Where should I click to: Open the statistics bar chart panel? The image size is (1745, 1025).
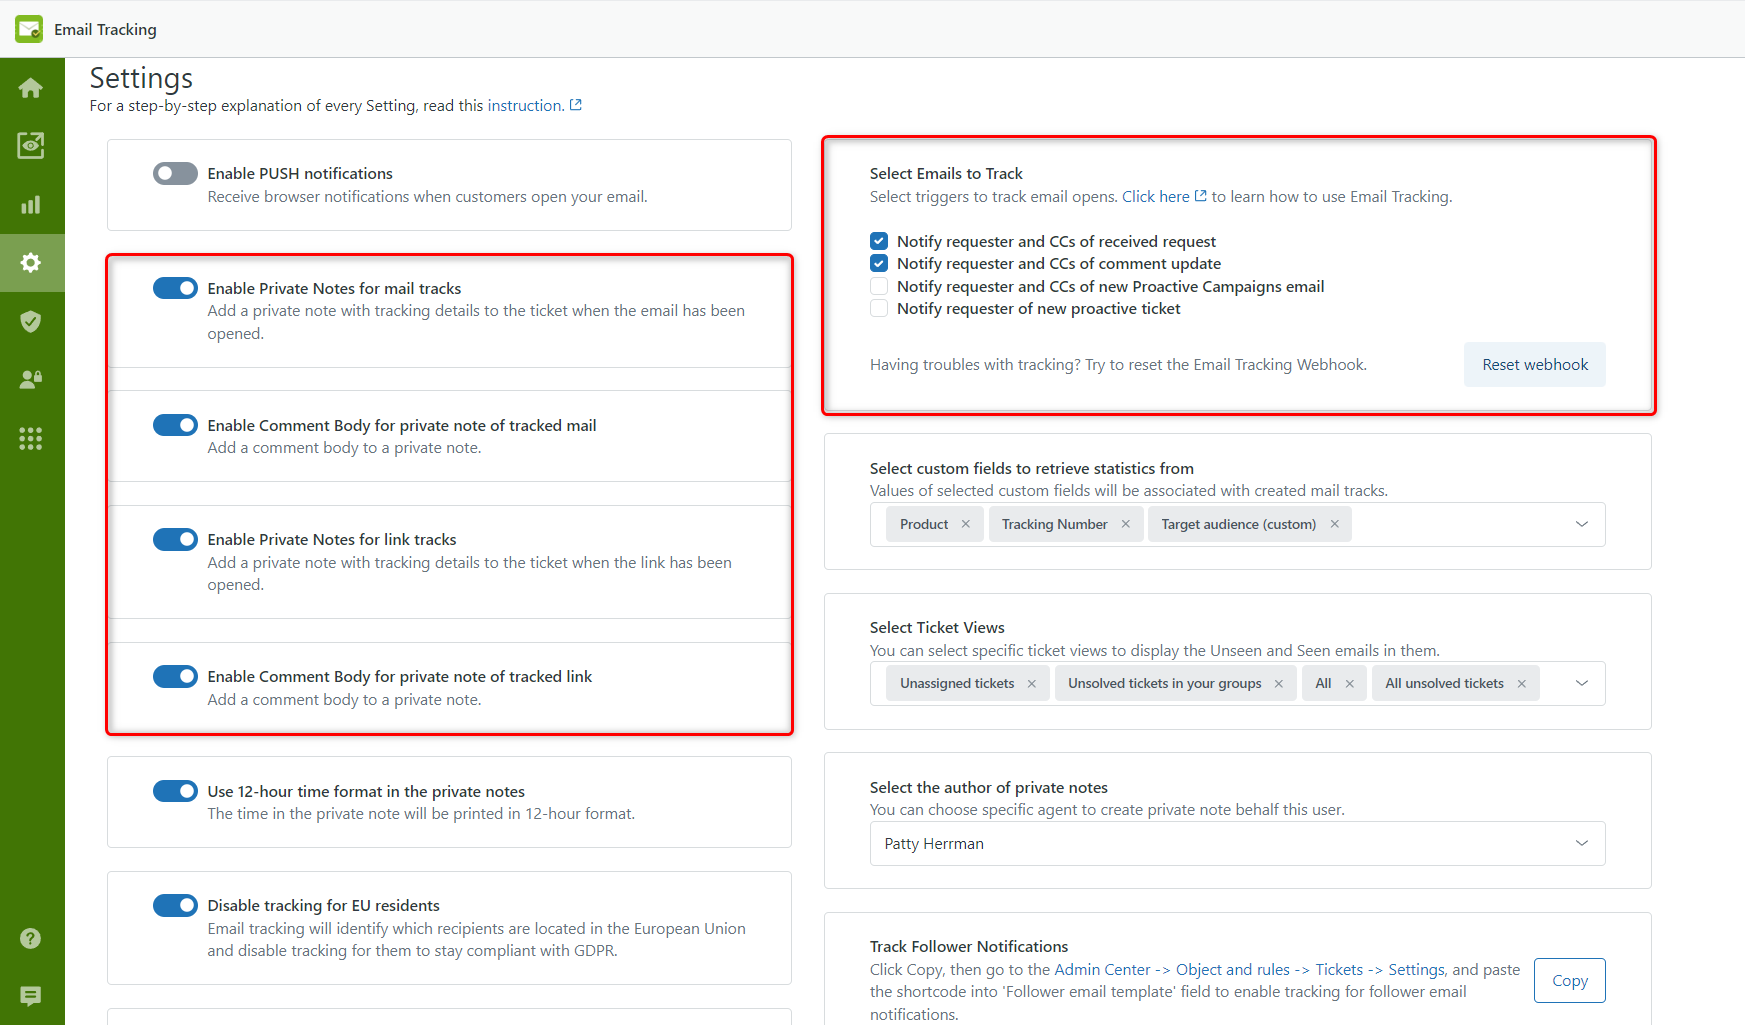point(31,204)
